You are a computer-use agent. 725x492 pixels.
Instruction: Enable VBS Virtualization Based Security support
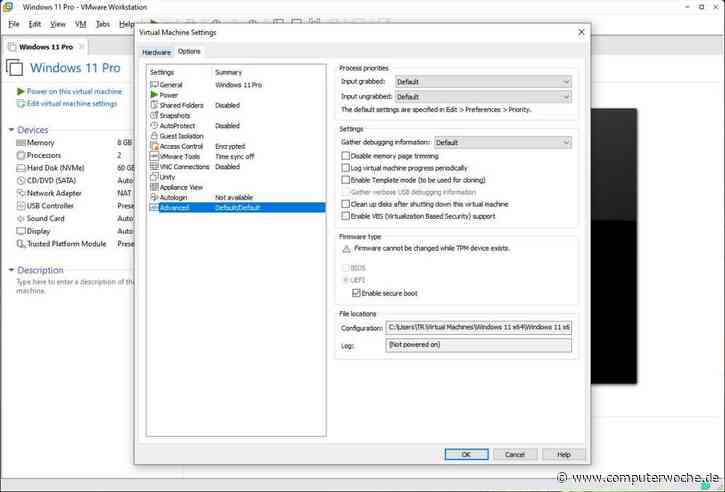point(345,216)
